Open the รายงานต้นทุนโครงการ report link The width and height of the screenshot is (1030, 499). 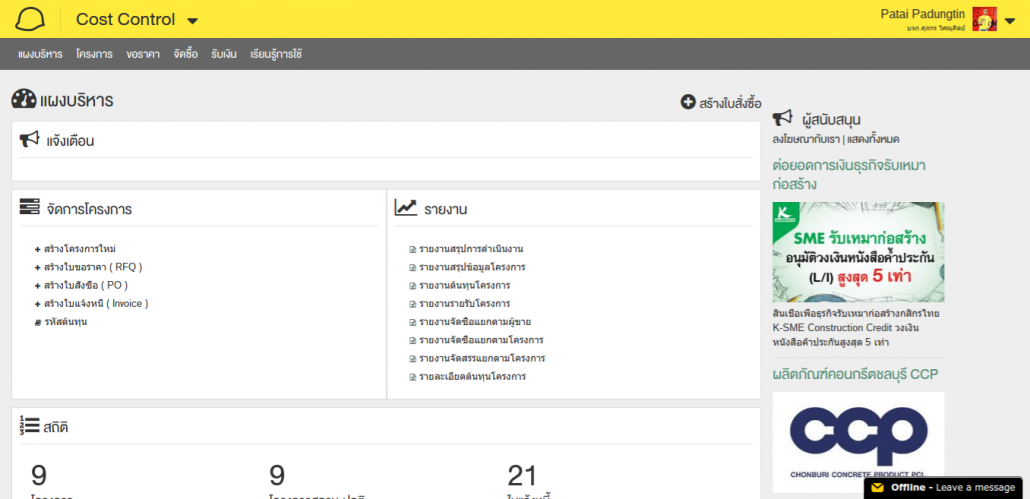[x=472, y=285]
